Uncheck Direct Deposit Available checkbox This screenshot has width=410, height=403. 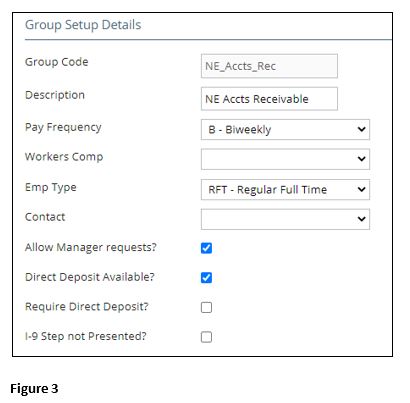[206, 277]
